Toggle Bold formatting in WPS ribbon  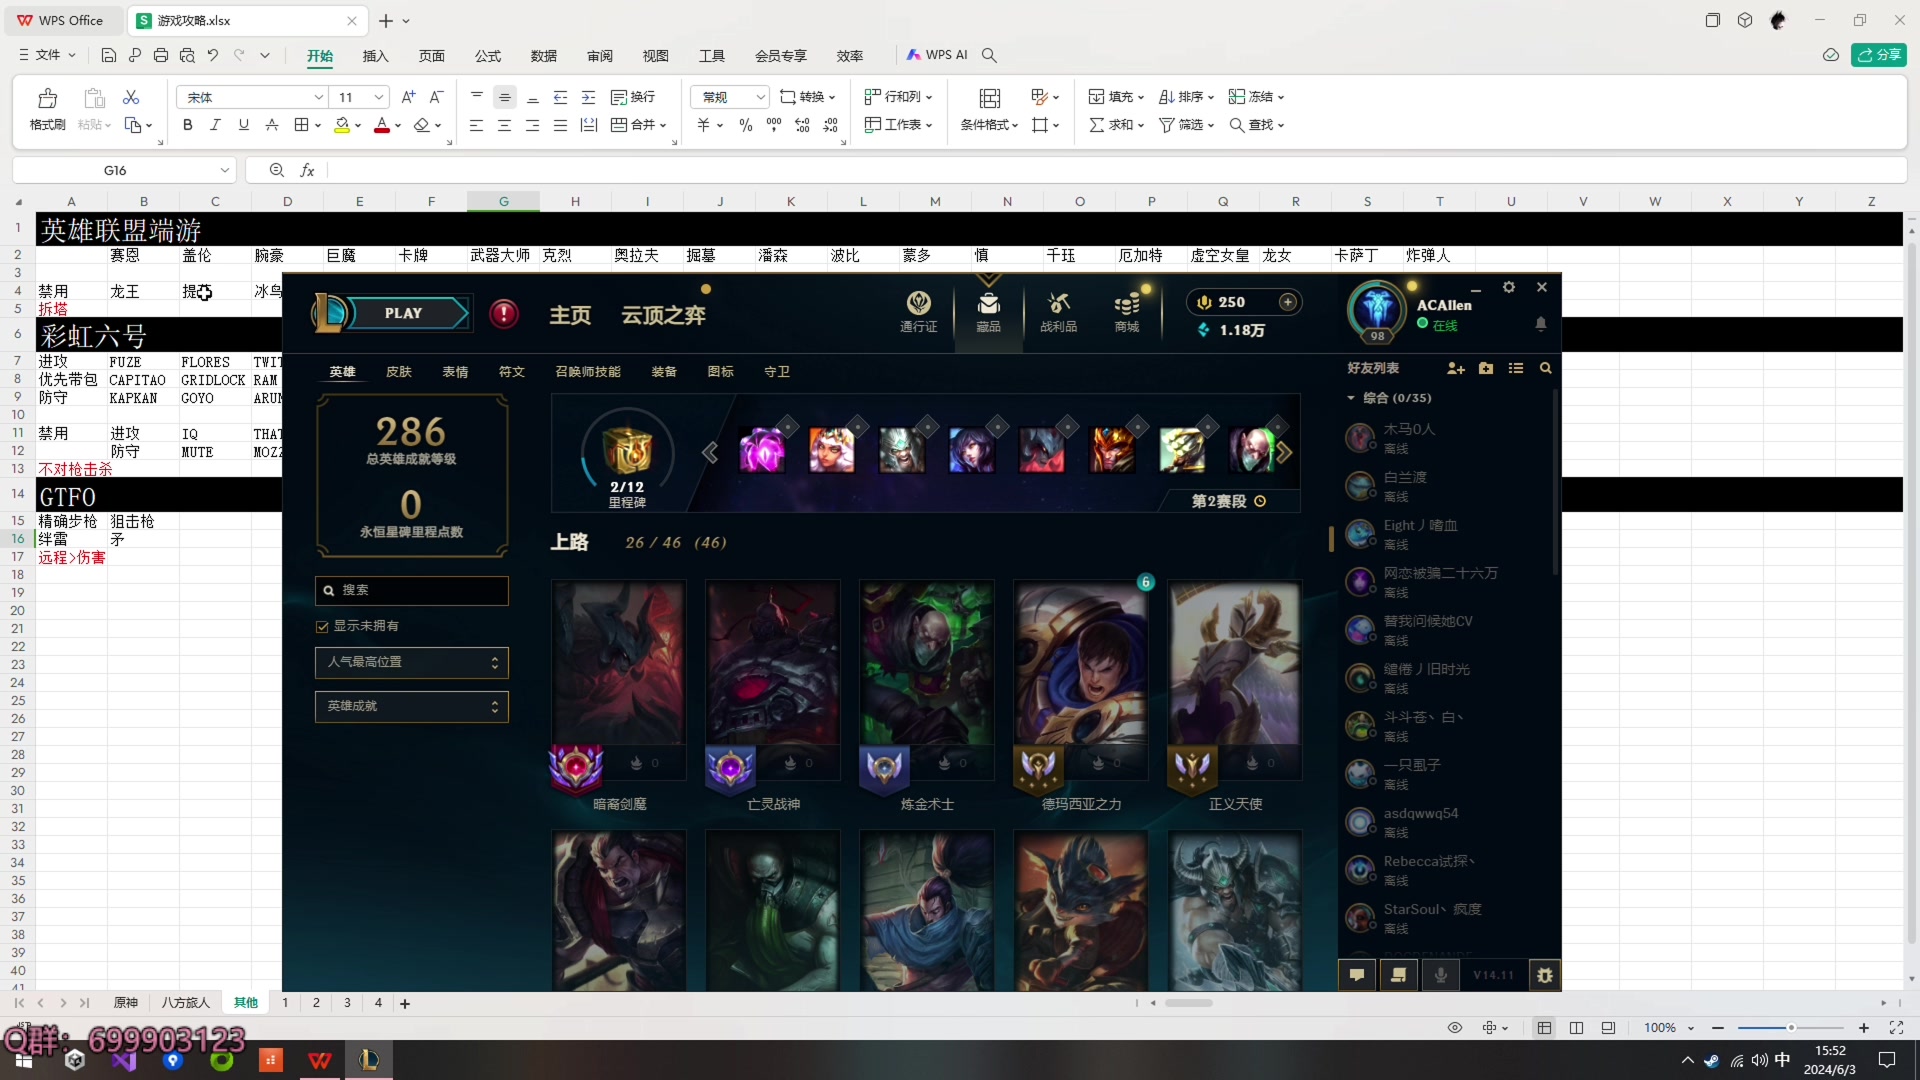187,125
